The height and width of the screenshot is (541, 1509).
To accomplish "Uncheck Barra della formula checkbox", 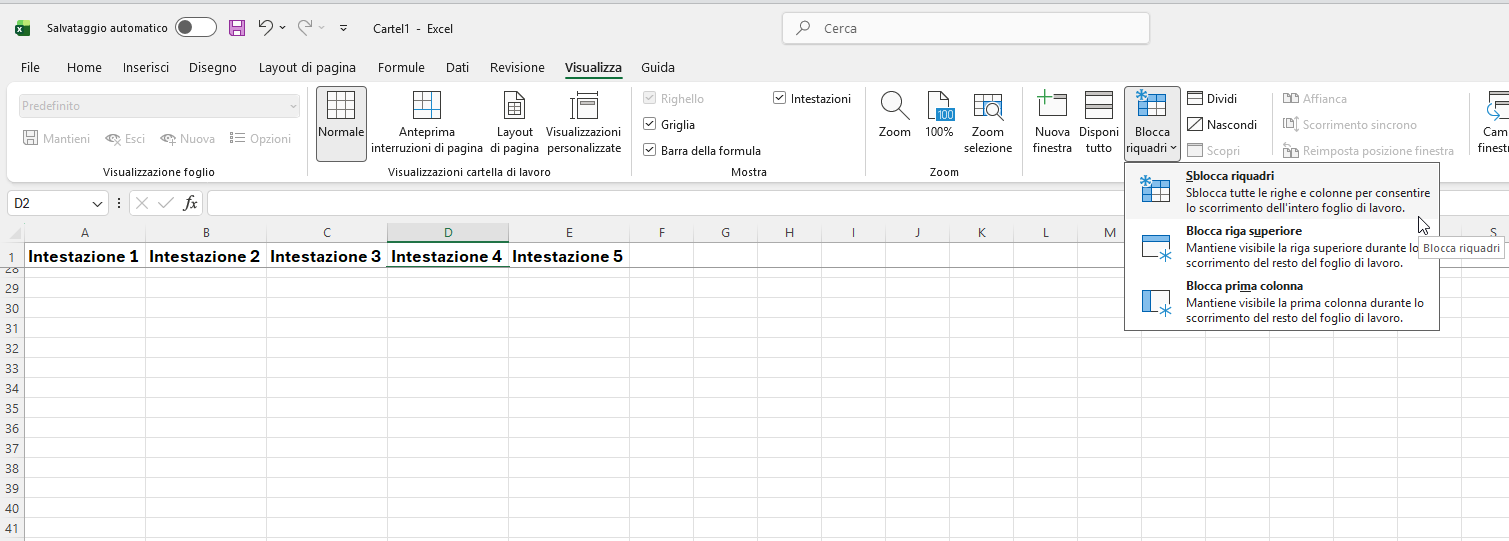I will pos(650,151).
